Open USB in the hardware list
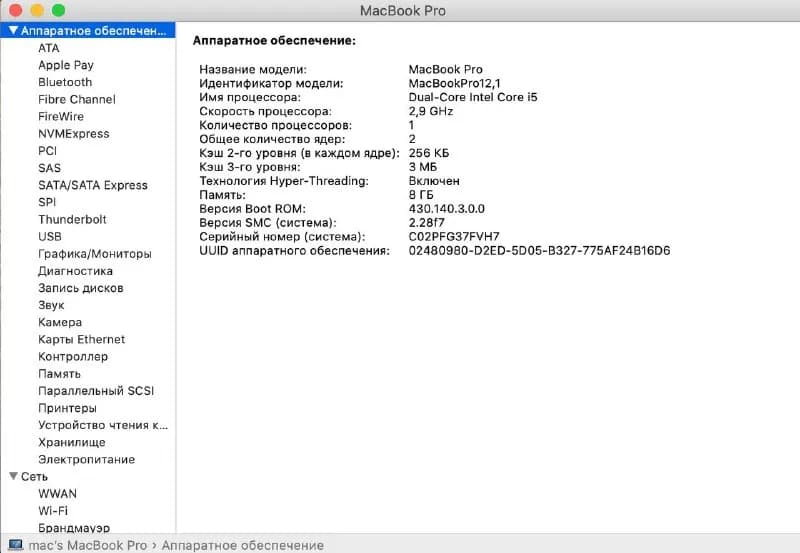 click(49, 237)
